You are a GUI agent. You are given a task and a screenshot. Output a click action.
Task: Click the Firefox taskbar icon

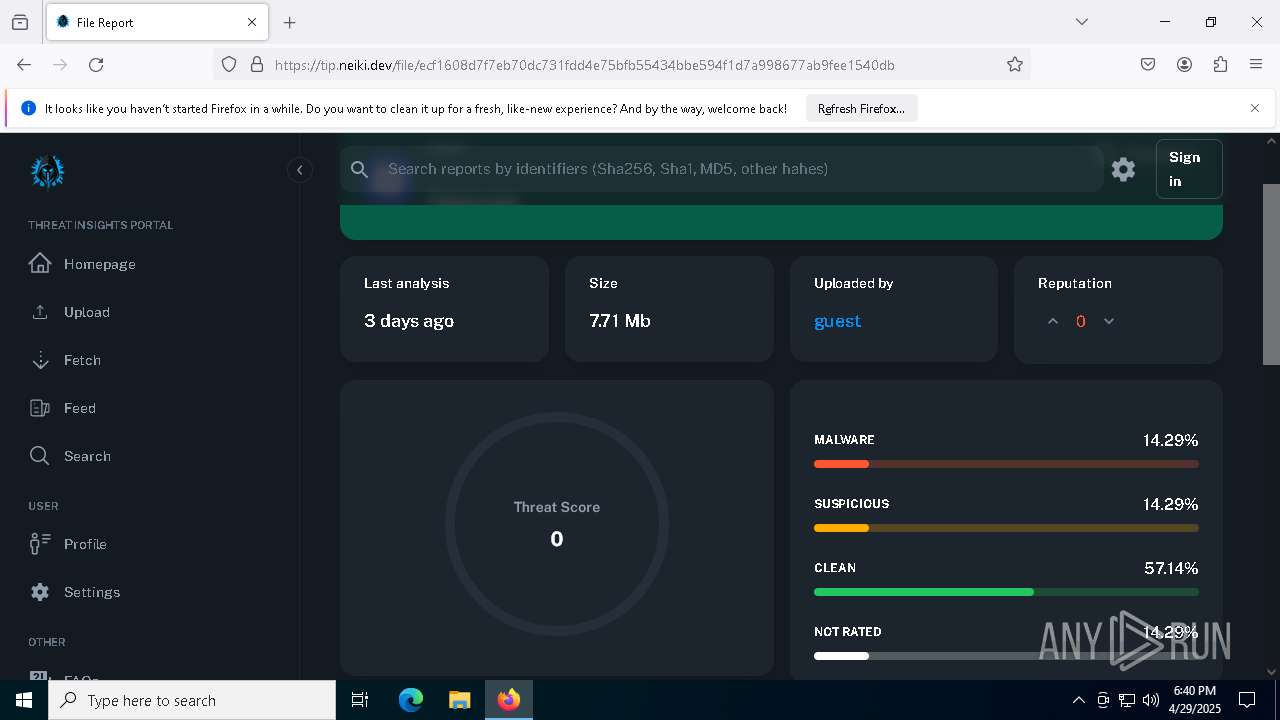[509, 700]
